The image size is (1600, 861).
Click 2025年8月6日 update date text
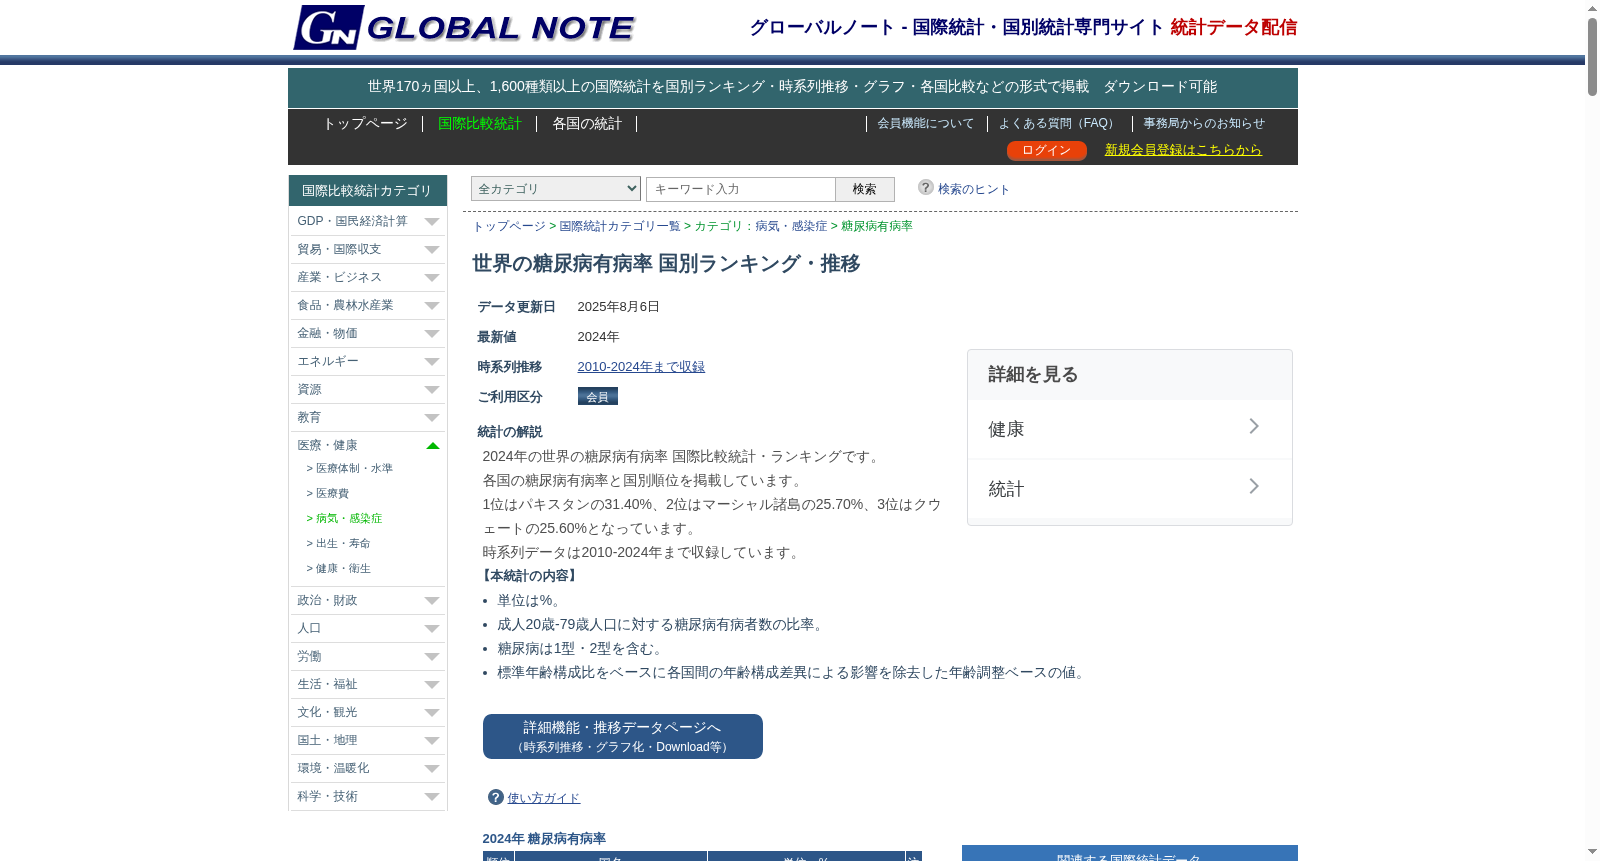point(618,307)
